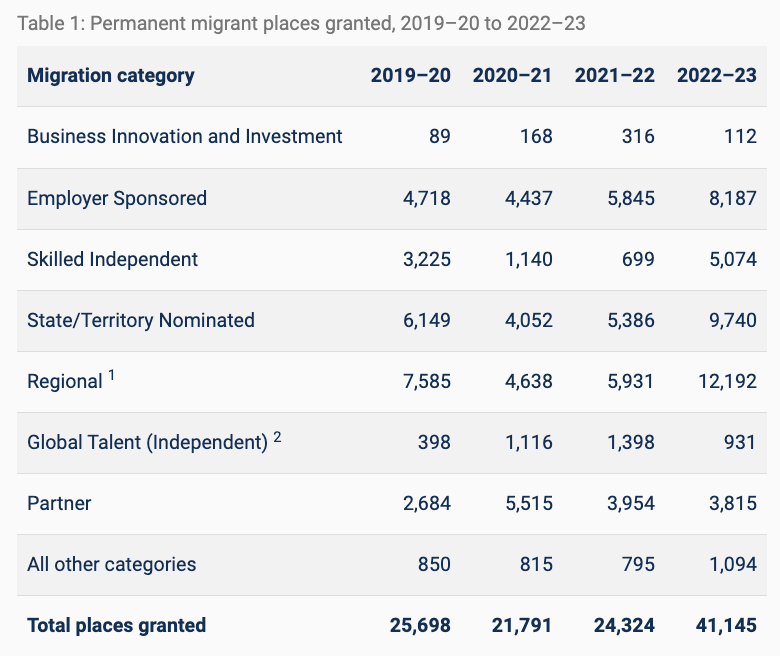This screenshot has width=780, height=656.
Task: Click the Partner row label
Action: click(x=59, y=503)
